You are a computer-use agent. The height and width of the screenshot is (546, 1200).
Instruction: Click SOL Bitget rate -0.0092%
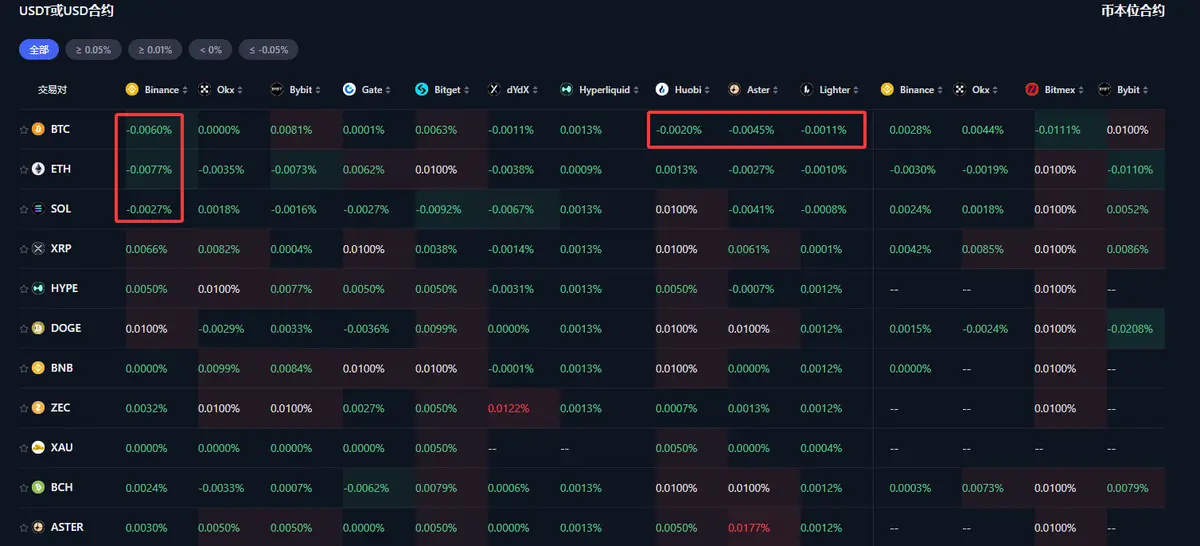click(438, 209)
